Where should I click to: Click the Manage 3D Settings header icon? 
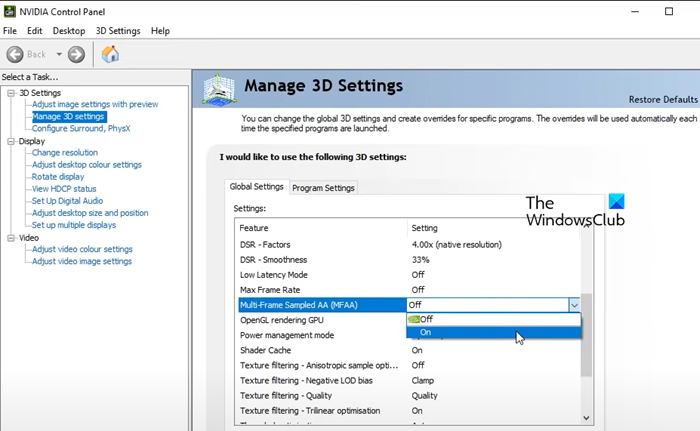[x=219, y=90]
